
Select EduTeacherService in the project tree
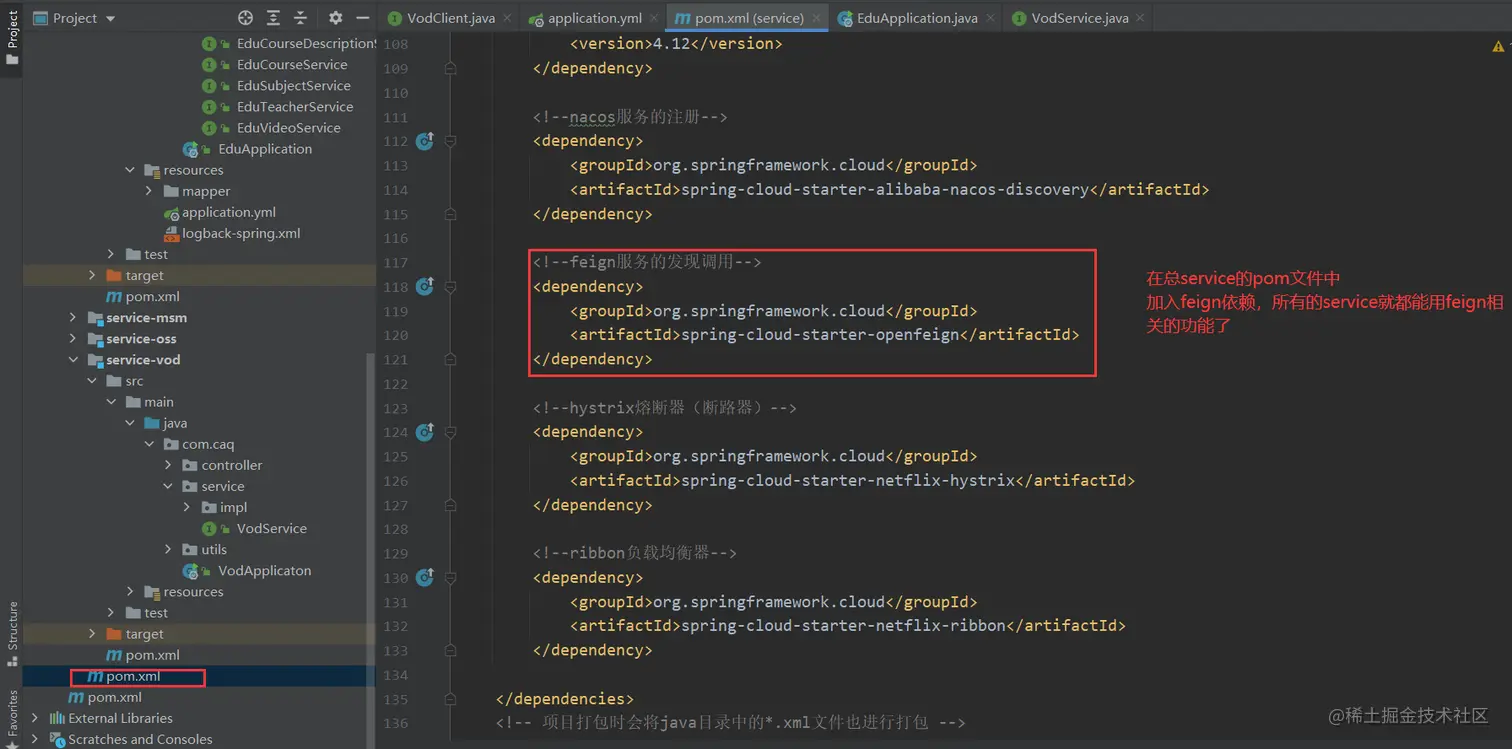tap(295, 106)
